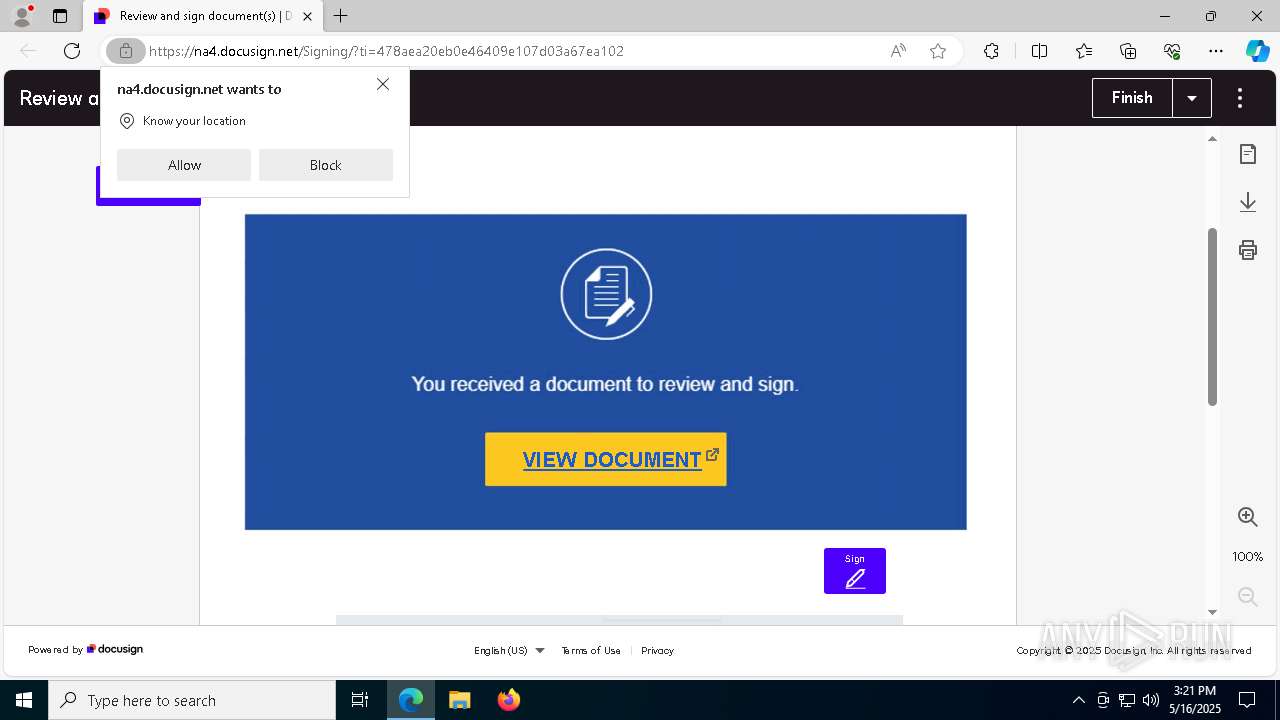Screen dimensions: 1280x720
Task: Click the document vertical scrollbar thumb
Action: (1212, 317)
